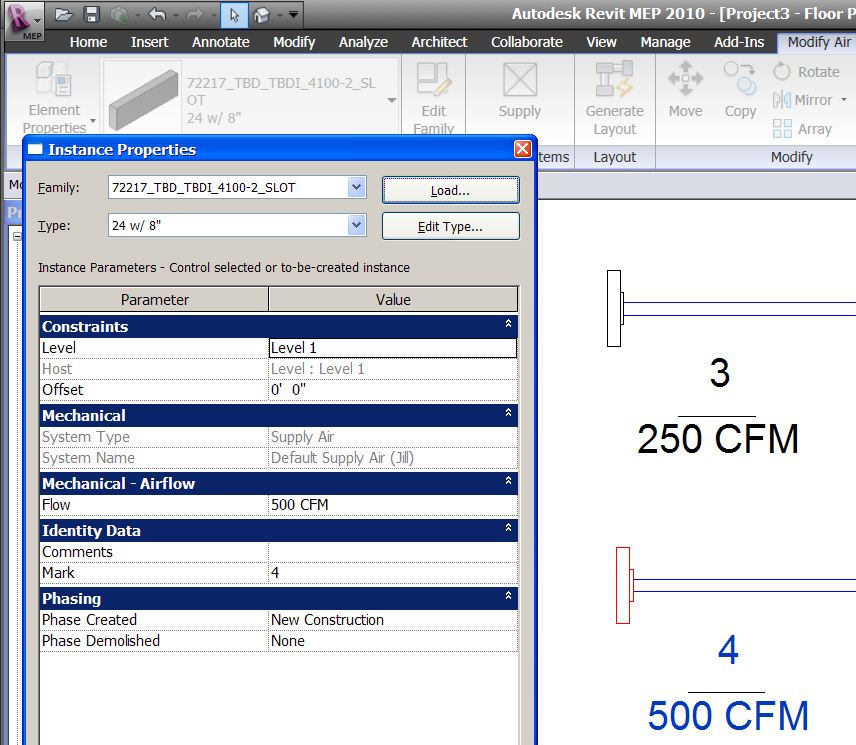Collapse the project browser tree node
The height and width of the screenshot is (745, 856).
(17, 236)
